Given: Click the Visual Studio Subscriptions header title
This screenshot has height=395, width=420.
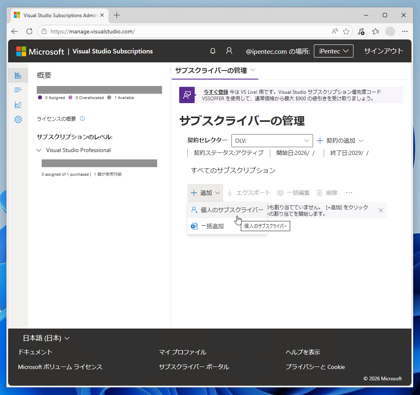Looking at the screenshot, I should click(x=113, y=51).
